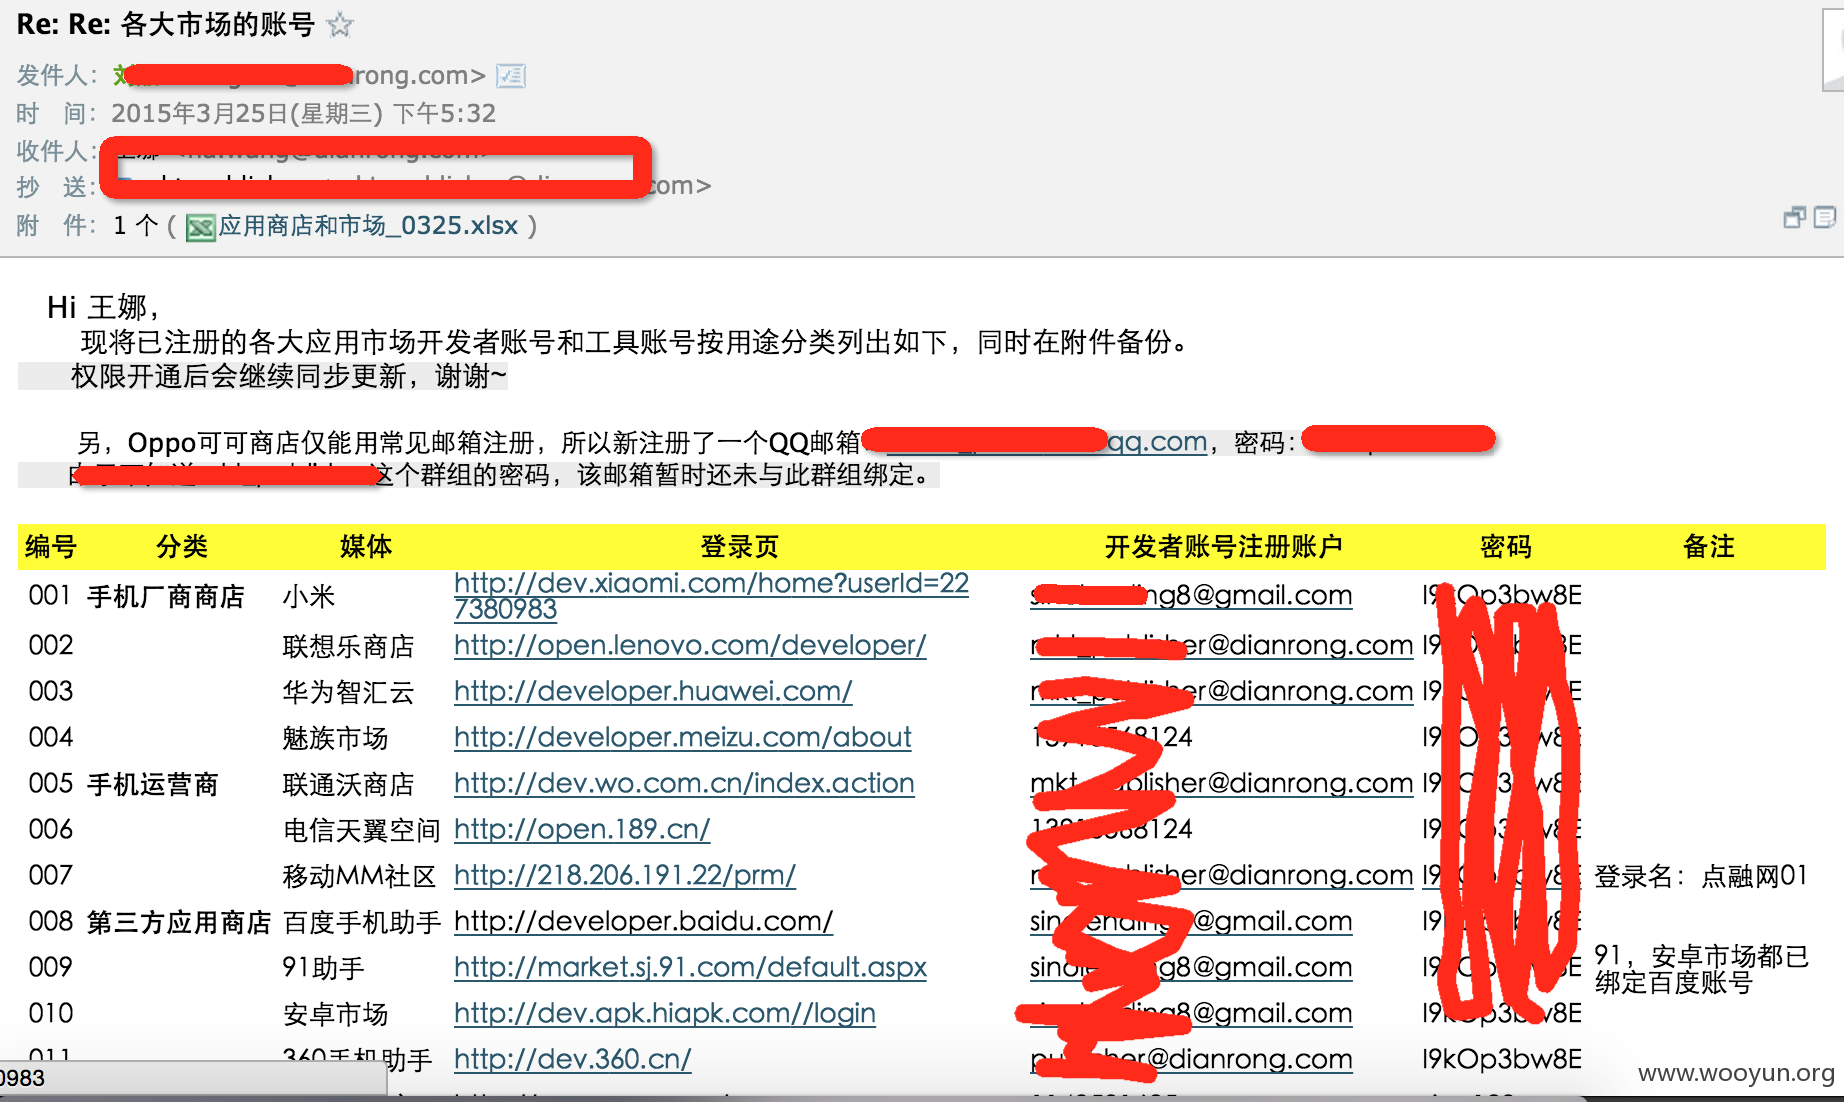This screenshot has width=1844, height=1102.
Task: Click the row number 001
Action: pos(50,596)
